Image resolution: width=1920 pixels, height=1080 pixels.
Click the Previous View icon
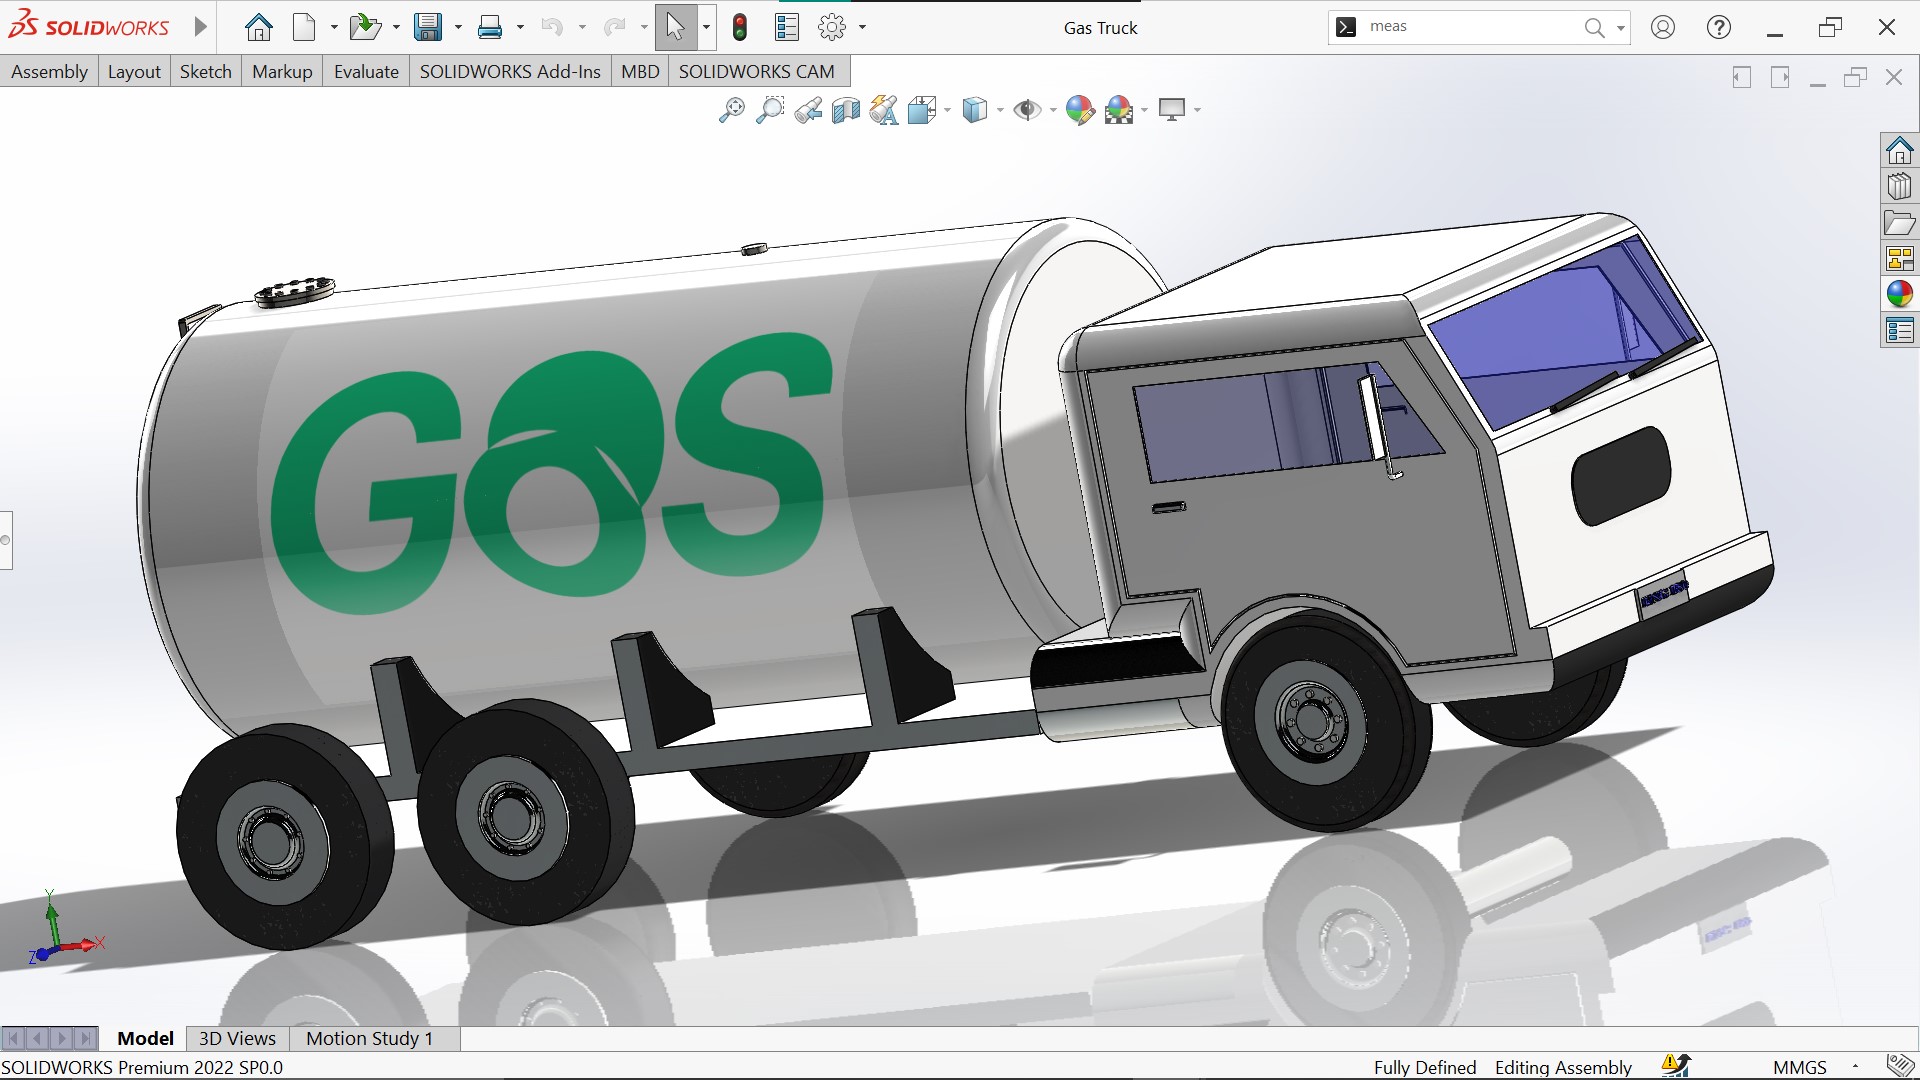(x=808, y=110)
